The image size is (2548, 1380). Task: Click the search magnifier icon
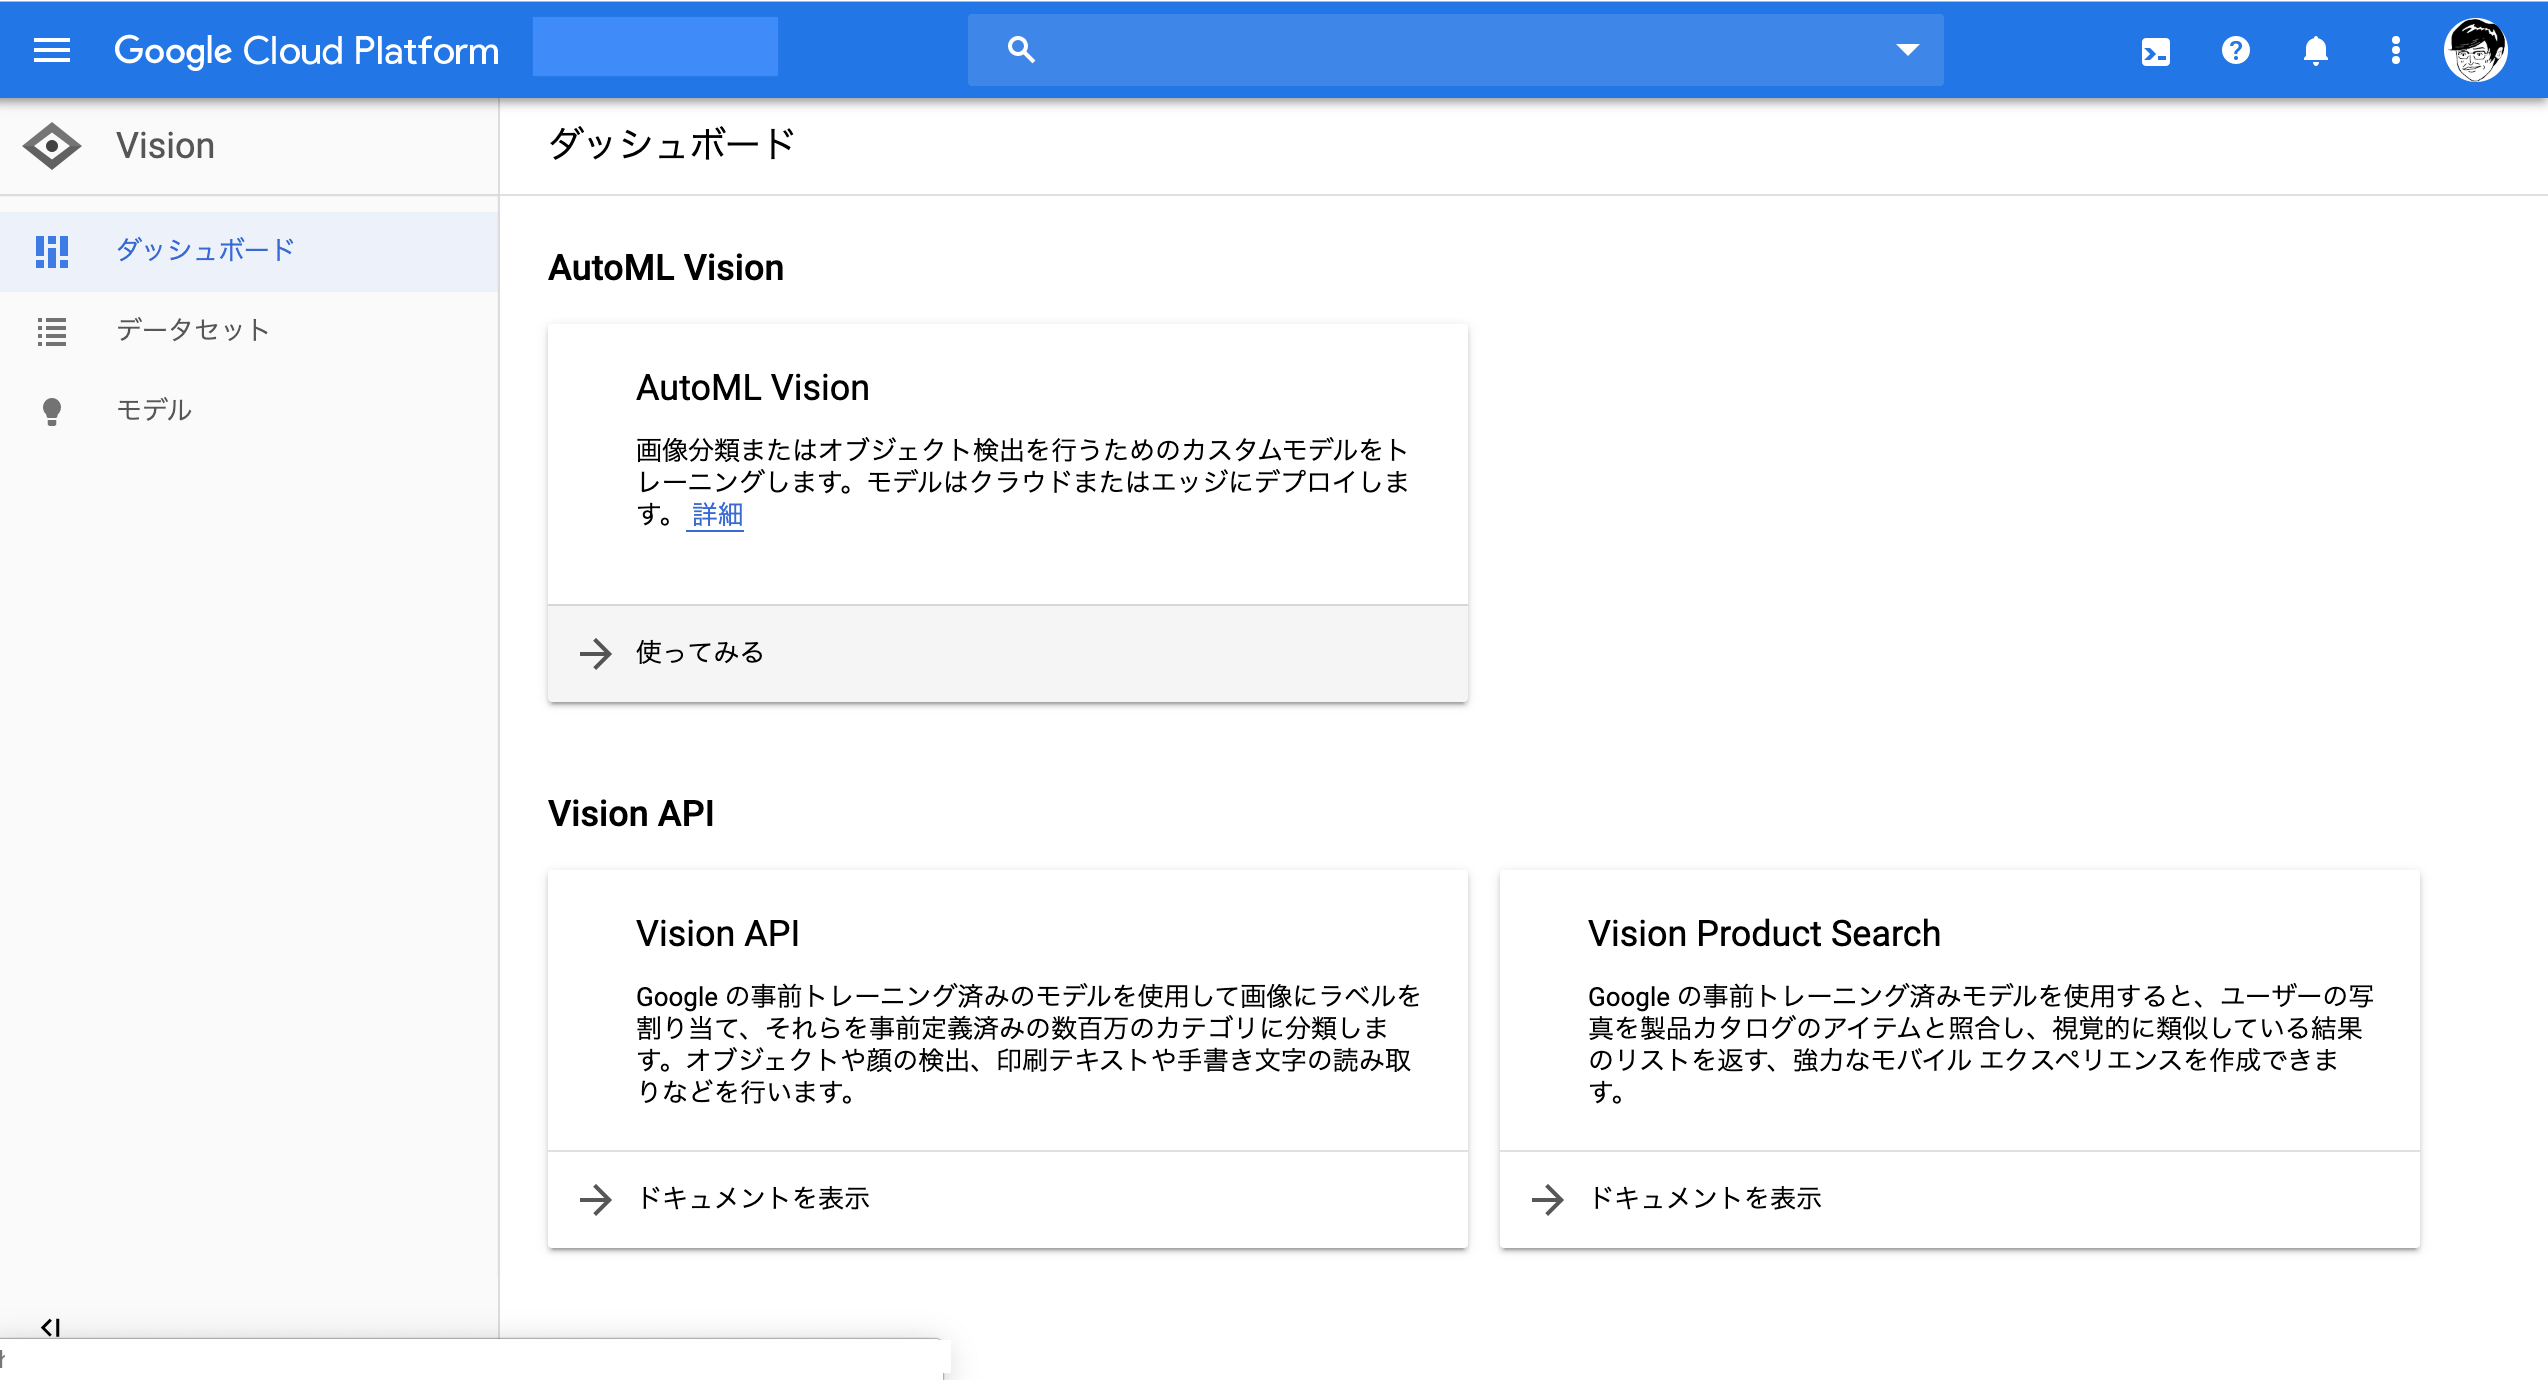click(x=1020, y=50)
